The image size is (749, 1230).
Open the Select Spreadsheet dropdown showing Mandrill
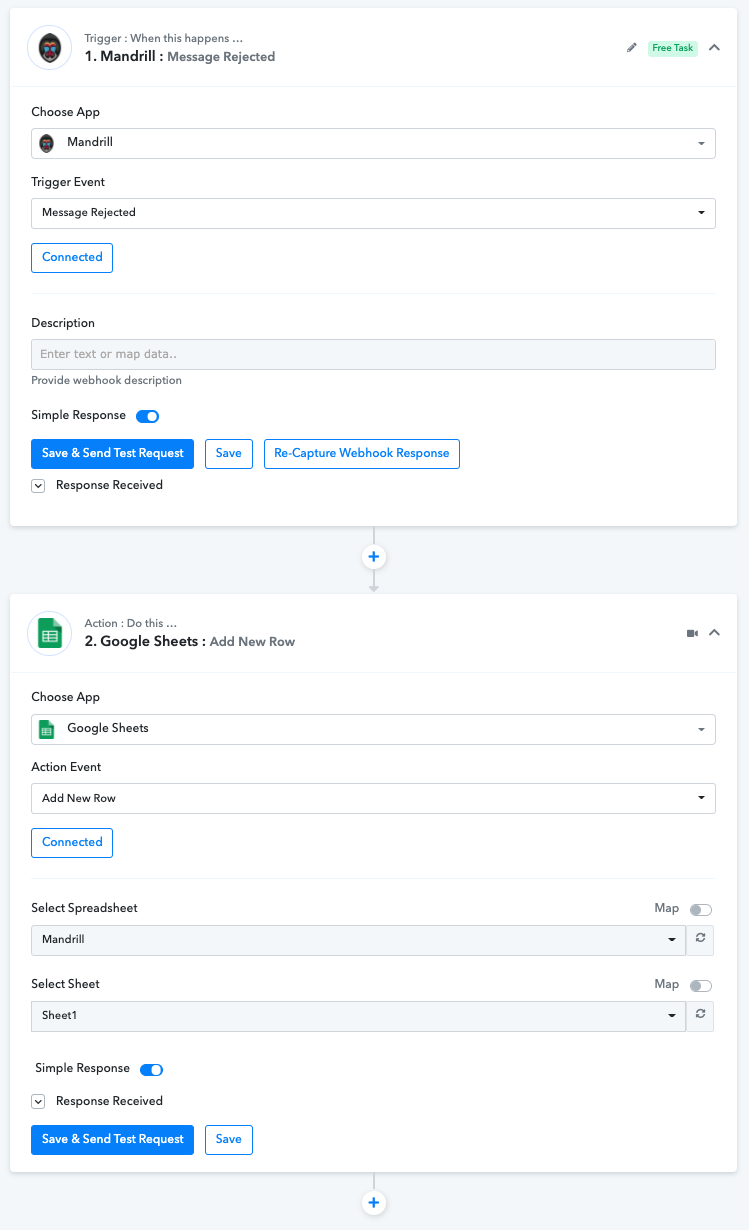pos(358,940)
